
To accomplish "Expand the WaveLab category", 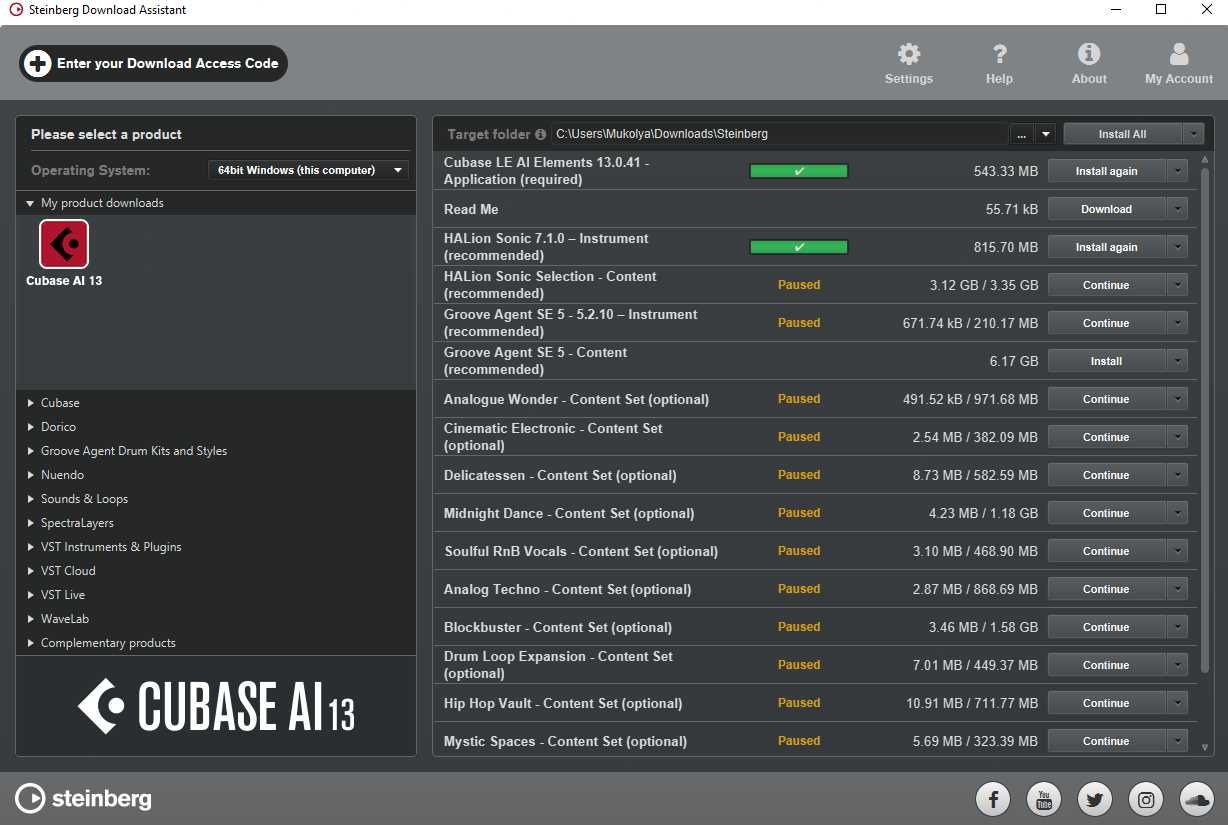I will pos(31,619).
